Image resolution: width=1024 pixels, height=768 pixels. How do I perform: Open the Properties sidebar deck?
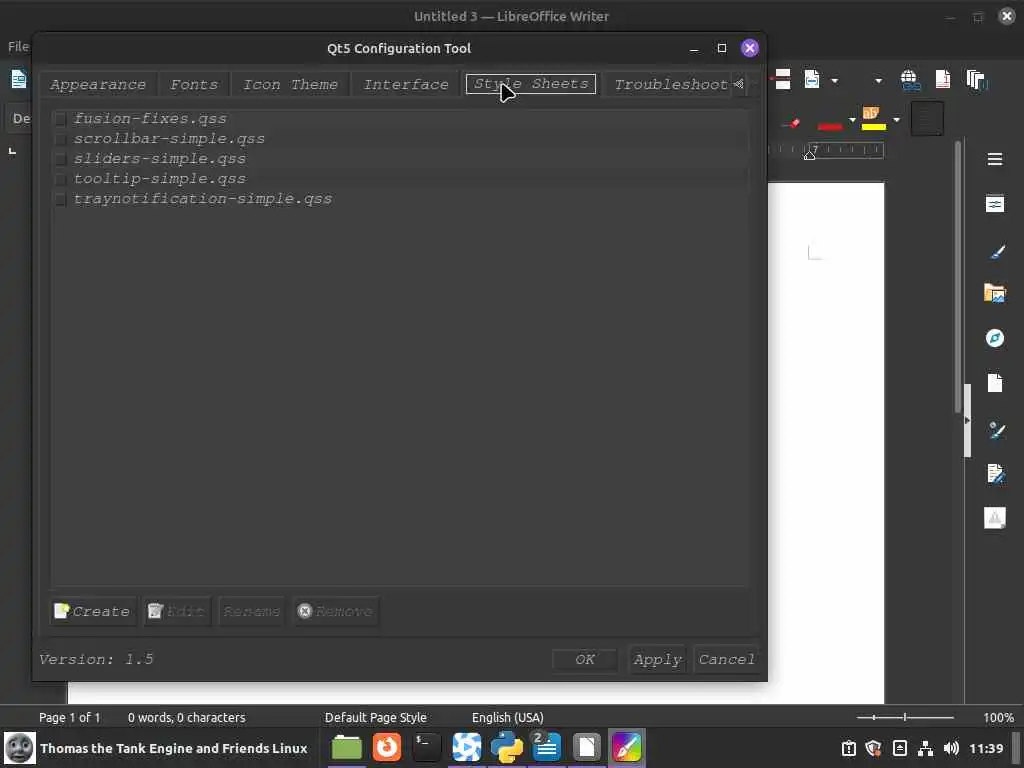tap(995, 204)
